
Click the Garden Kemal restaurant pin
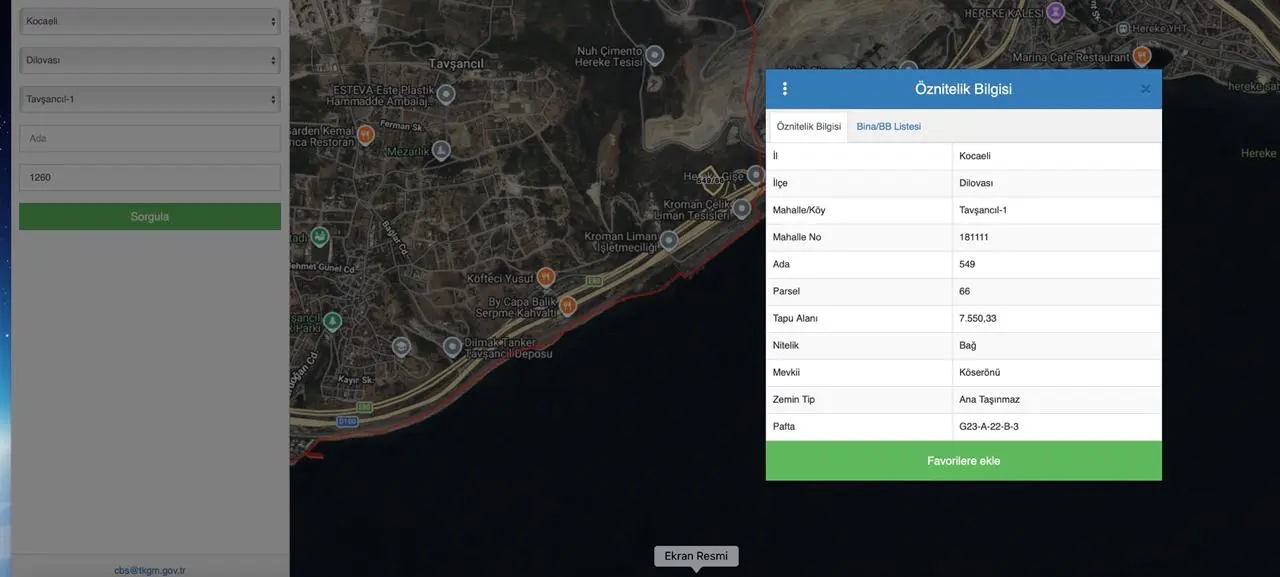(366, 135)
